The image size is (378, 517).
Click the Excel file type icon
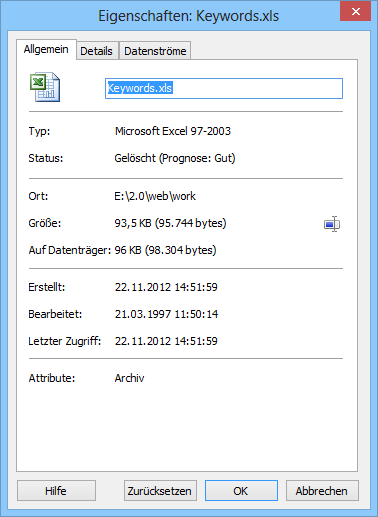coord(45,87)
